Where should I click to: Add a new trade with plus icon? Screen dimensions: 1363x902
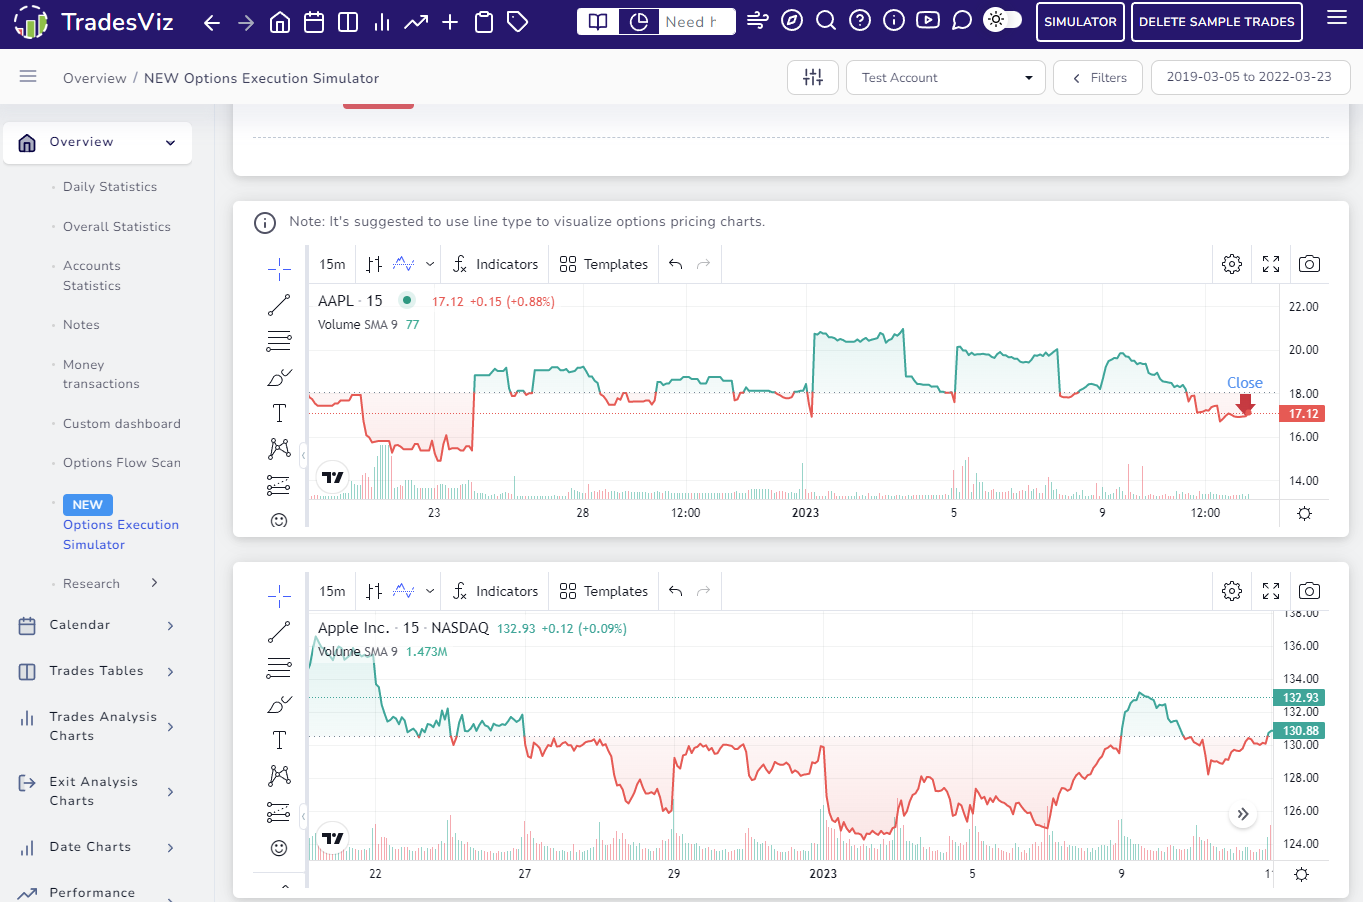[450, 22]
